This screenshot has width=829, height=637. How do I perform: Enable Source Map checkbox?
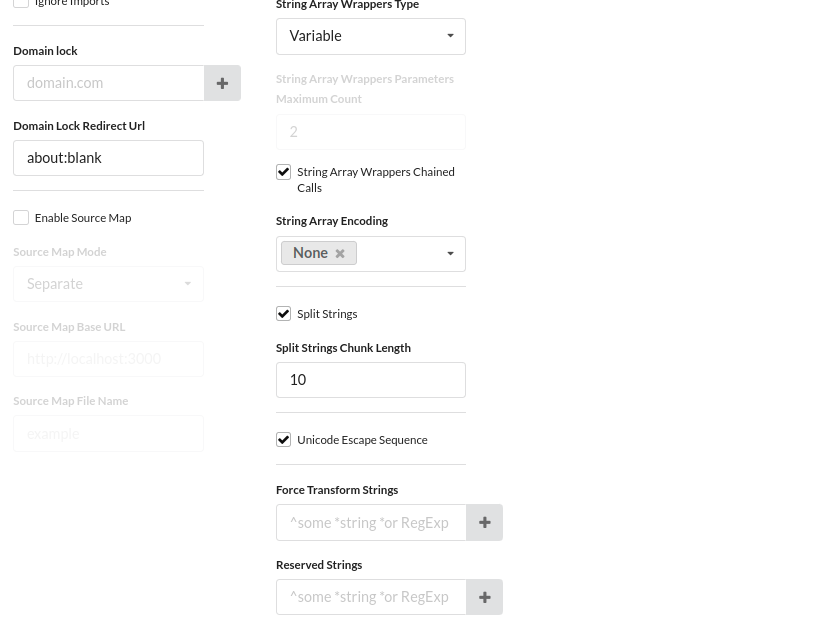tap(21, 218)
